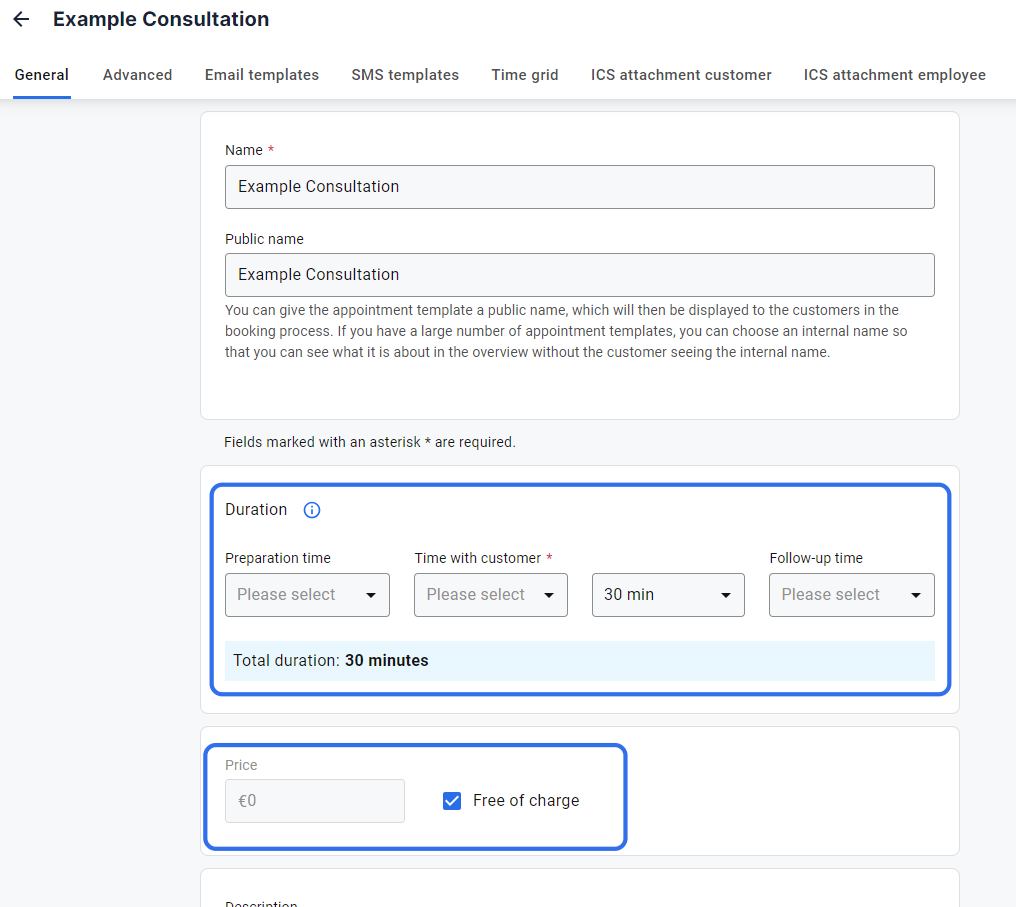The image size is (1016, 907).
Task: Open the Time grid tab
Action: [525, 75]
